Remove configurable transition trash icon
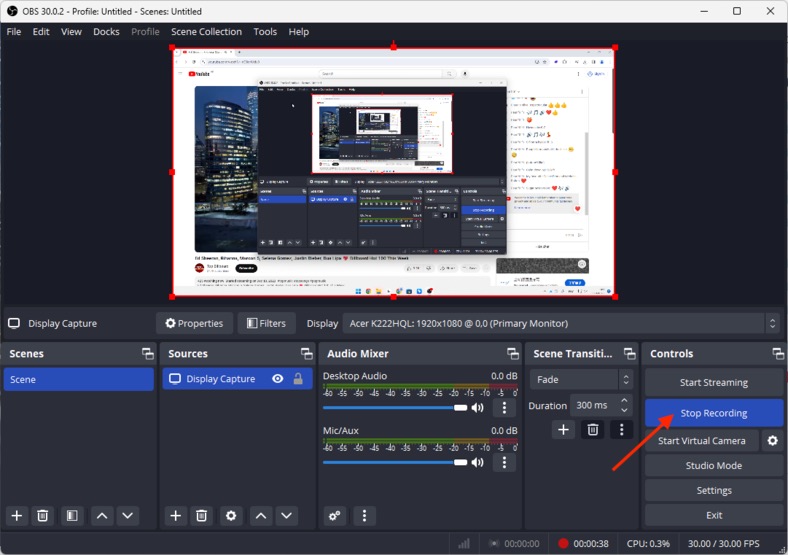Screen dimensions: 788x555 [x=593, y=429]
